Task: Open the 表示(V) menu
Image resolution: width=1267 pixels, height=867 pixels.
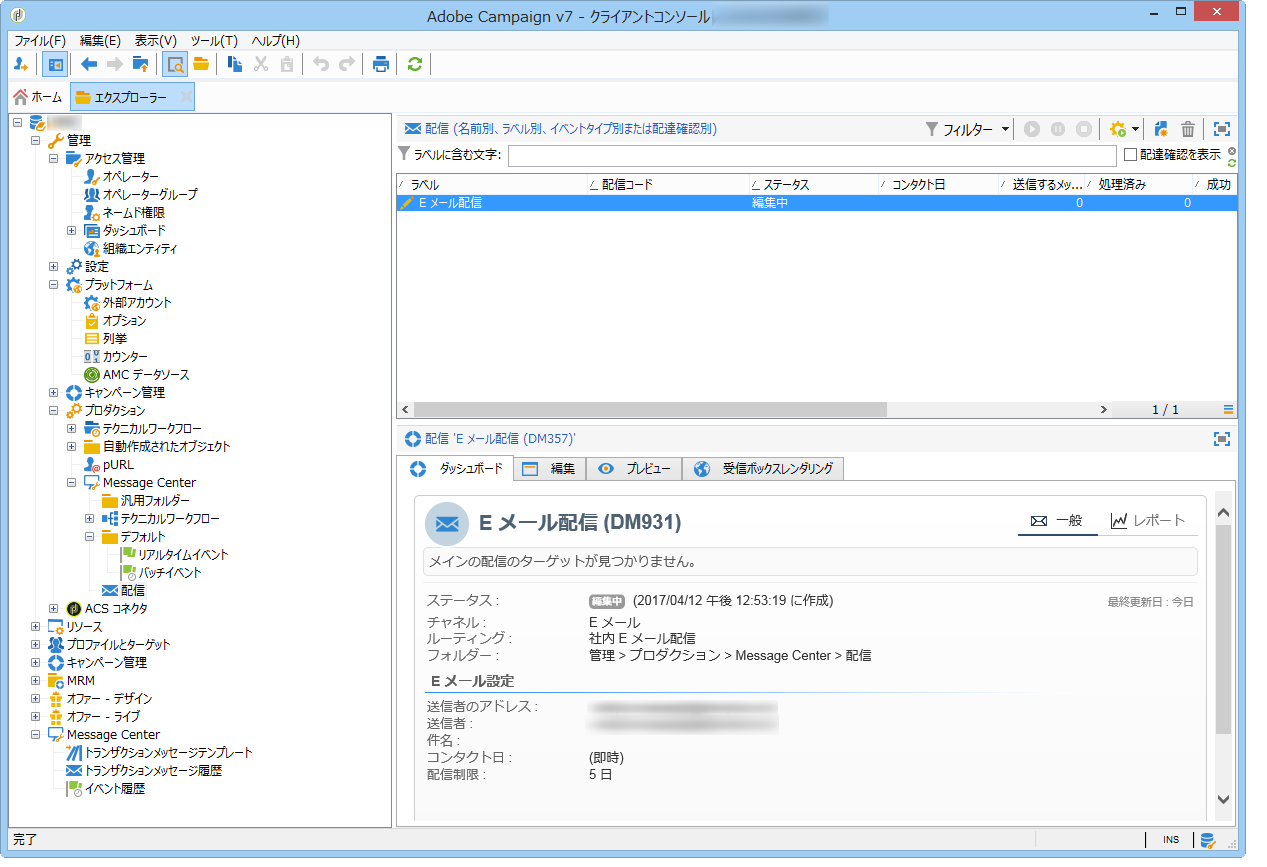Action: (156, 41)
